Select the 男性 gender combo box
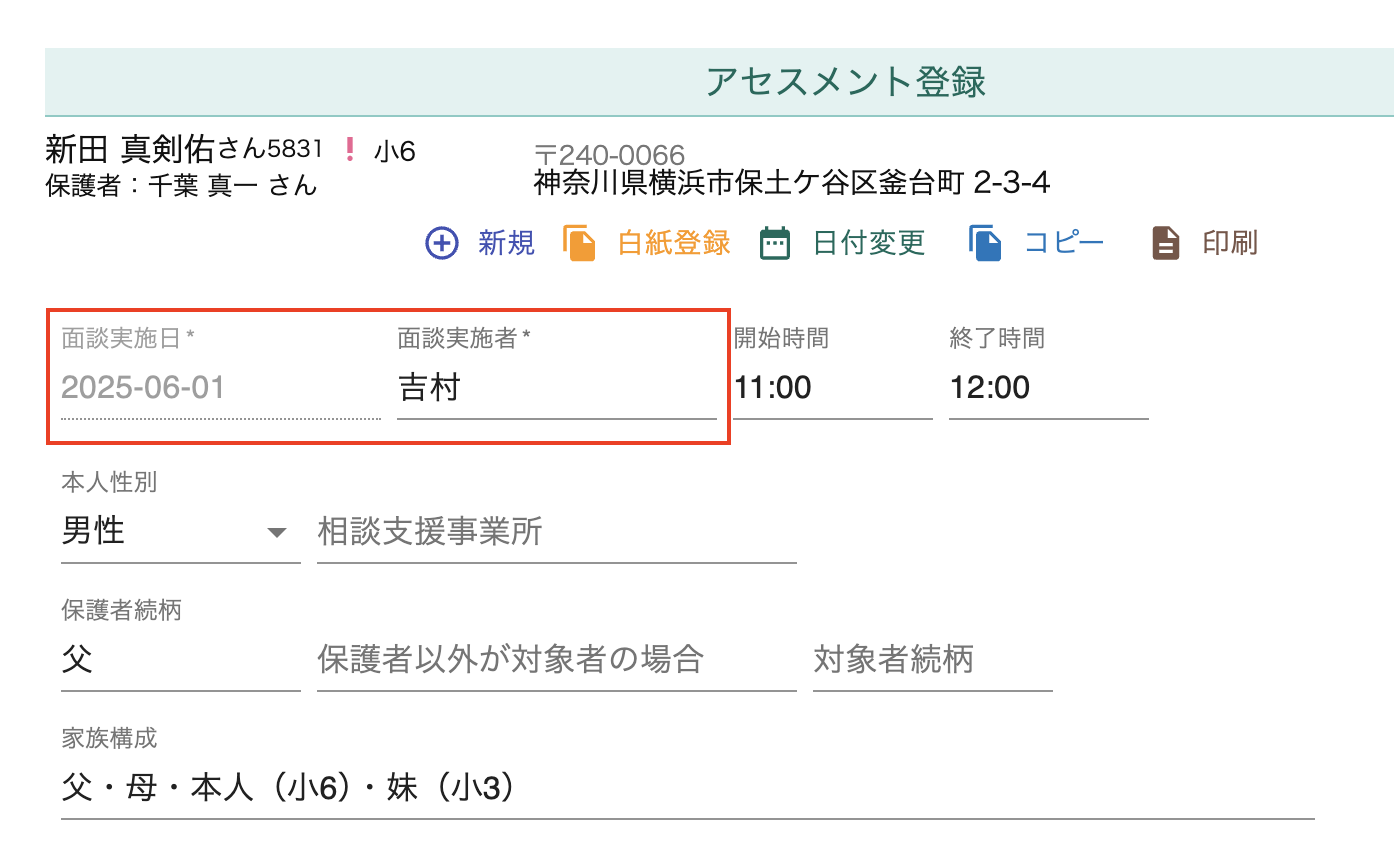This screenshot has height=866, width=1394. (x=160, y=532)
